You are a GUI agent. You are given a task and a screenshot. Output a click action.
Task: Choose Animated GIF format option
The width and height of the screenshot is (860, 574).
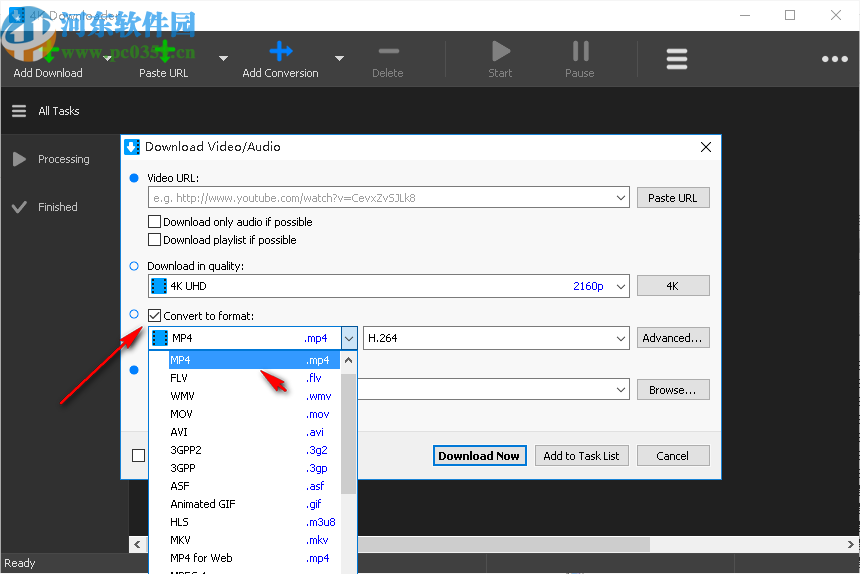pos(254,504)
